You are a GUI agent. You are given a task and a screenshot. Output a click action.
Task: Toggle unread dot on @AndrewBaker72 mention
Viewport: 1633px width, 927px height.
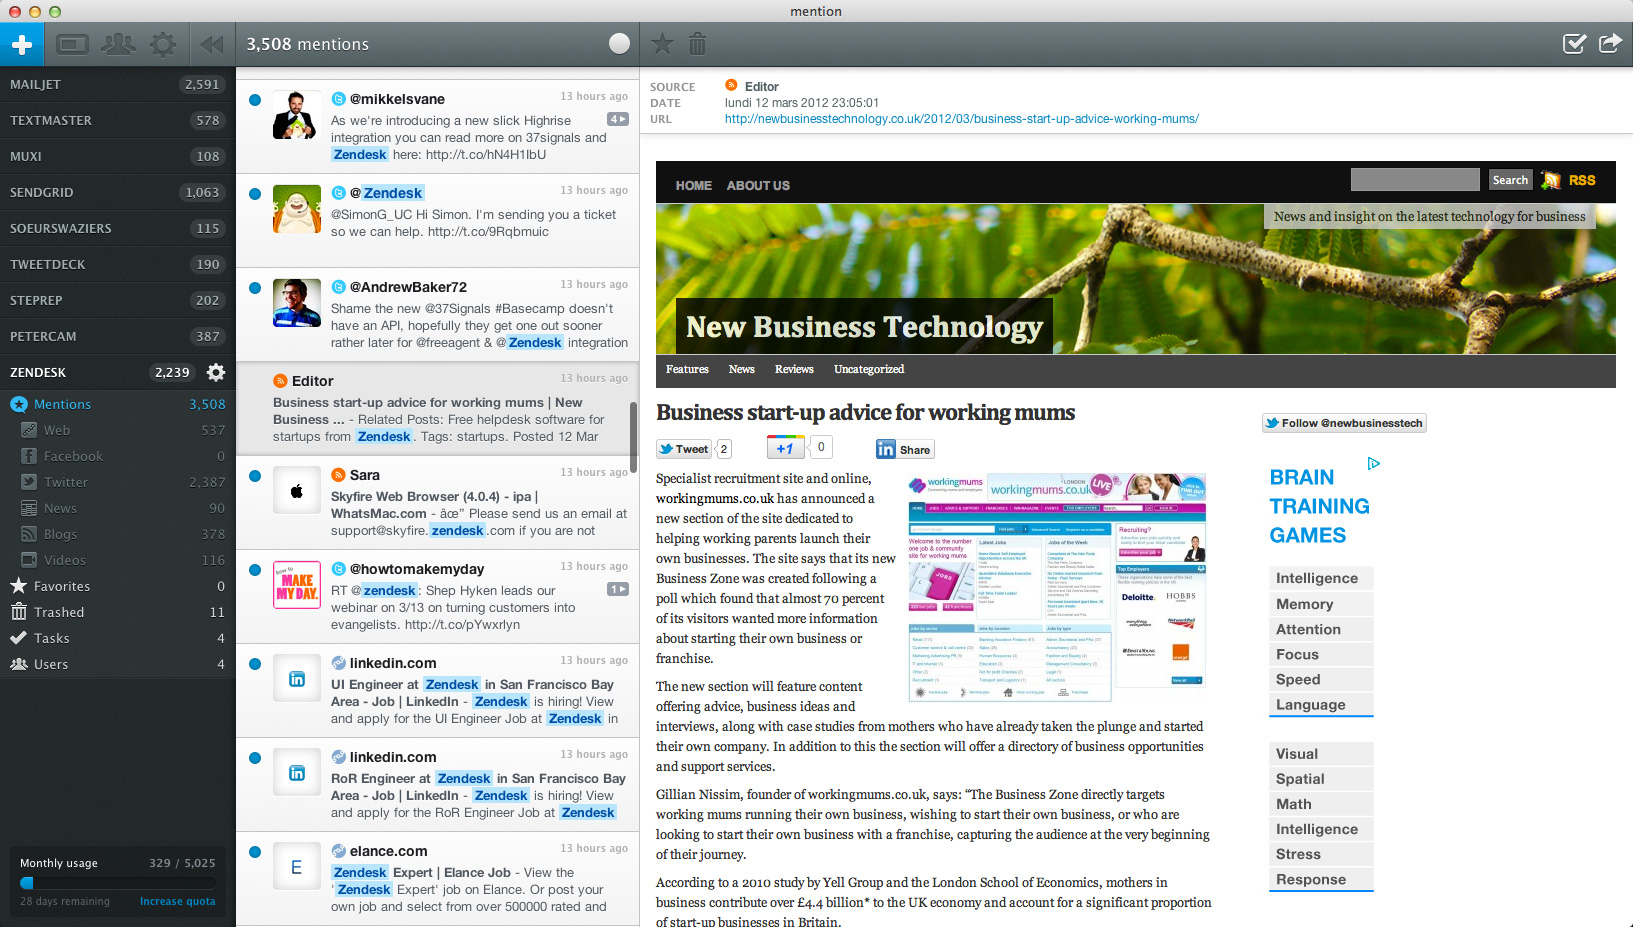255,288
